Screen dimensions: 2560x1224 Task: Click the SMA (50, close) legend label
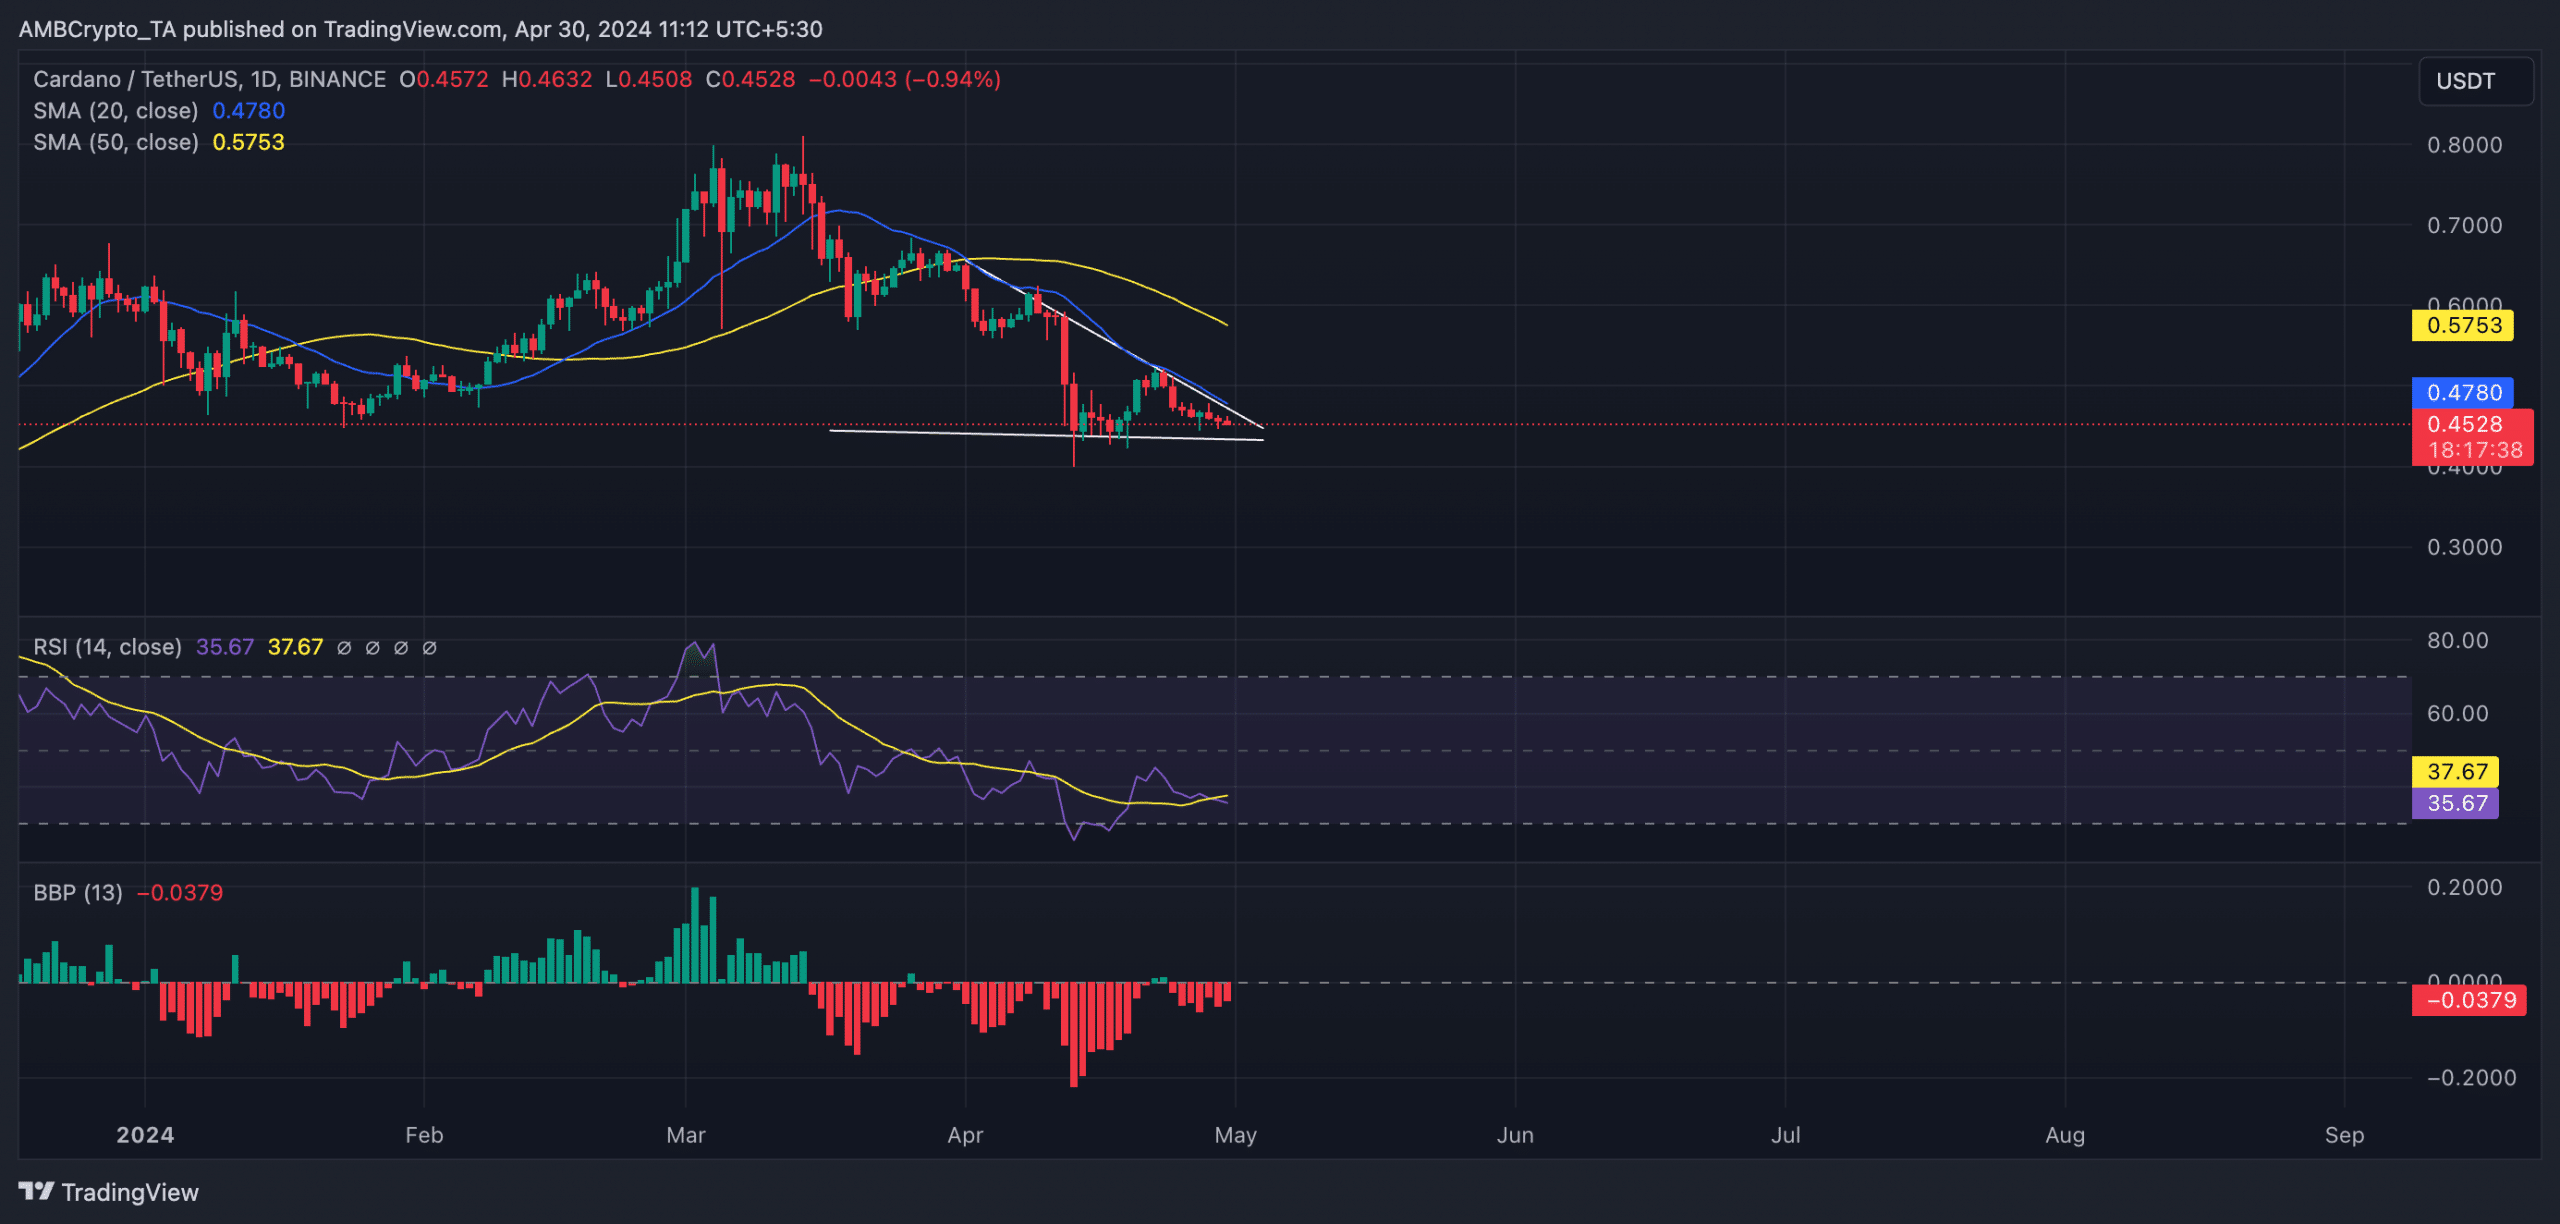point(116,142)
